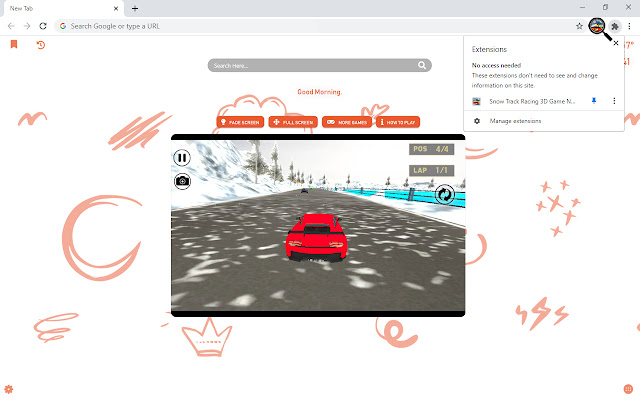The width and height of the screenshot is (640, 400).
Task: Unpin the Snow Track Racing extension
Action: (594, 101)
